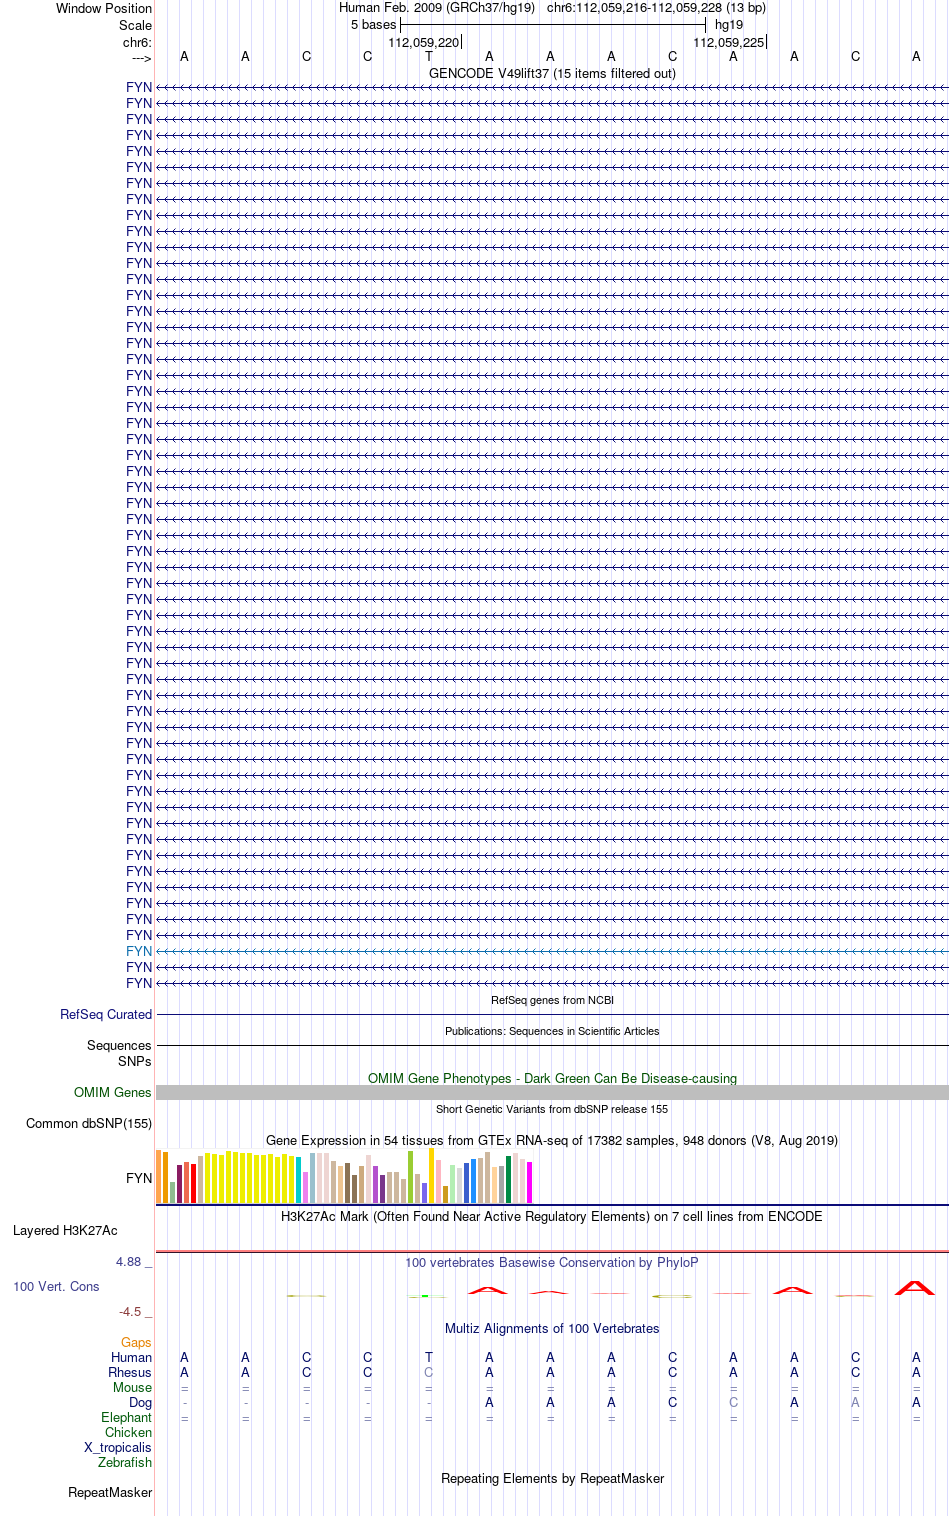950x1516 pixels.
Task: Click the 5 bases scale bar label
Action: tap(373, 24)
